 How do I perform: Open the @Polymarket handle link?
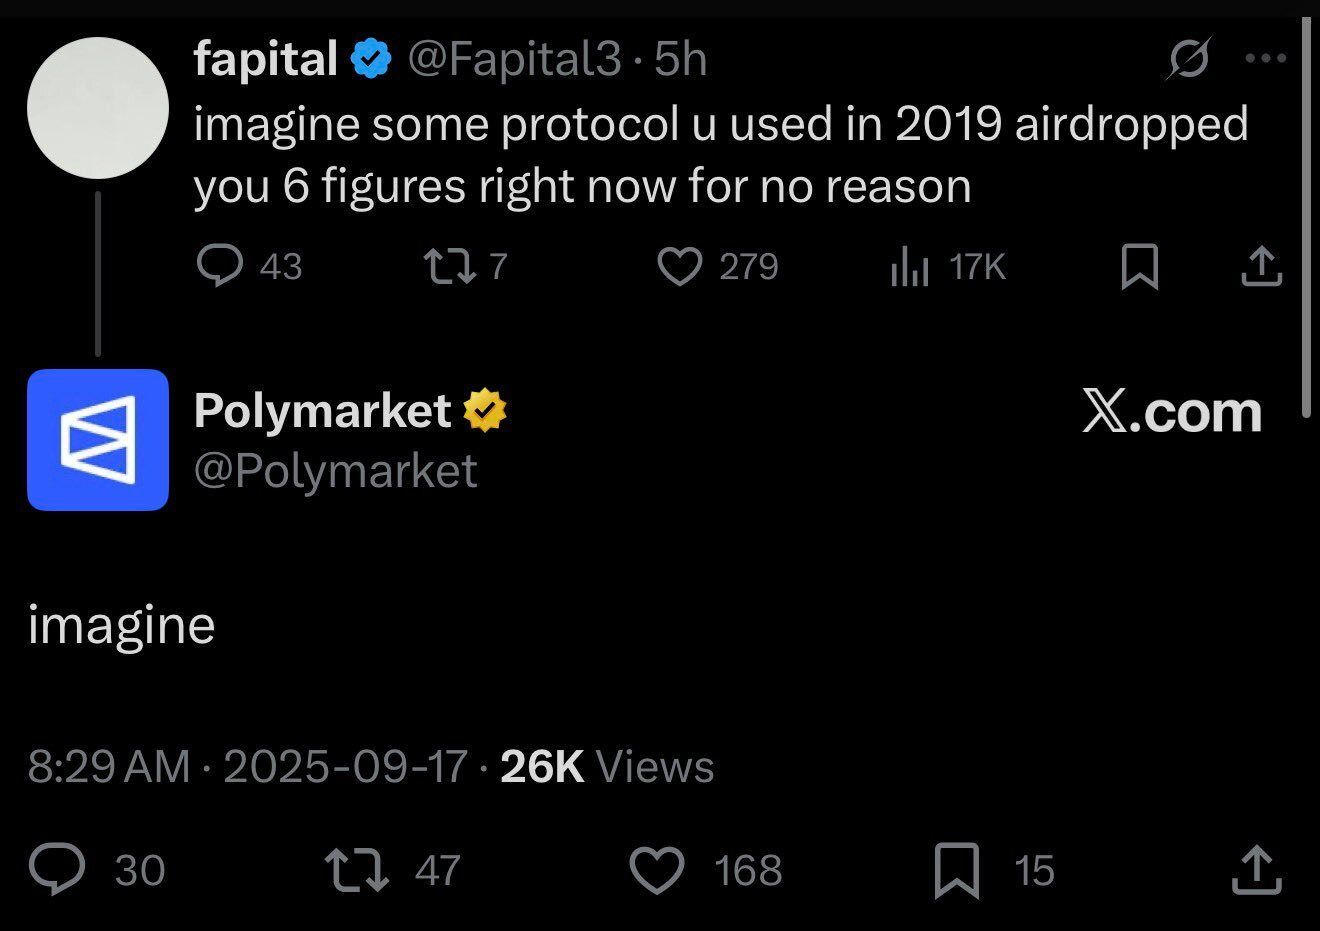(x=335, y=470)
